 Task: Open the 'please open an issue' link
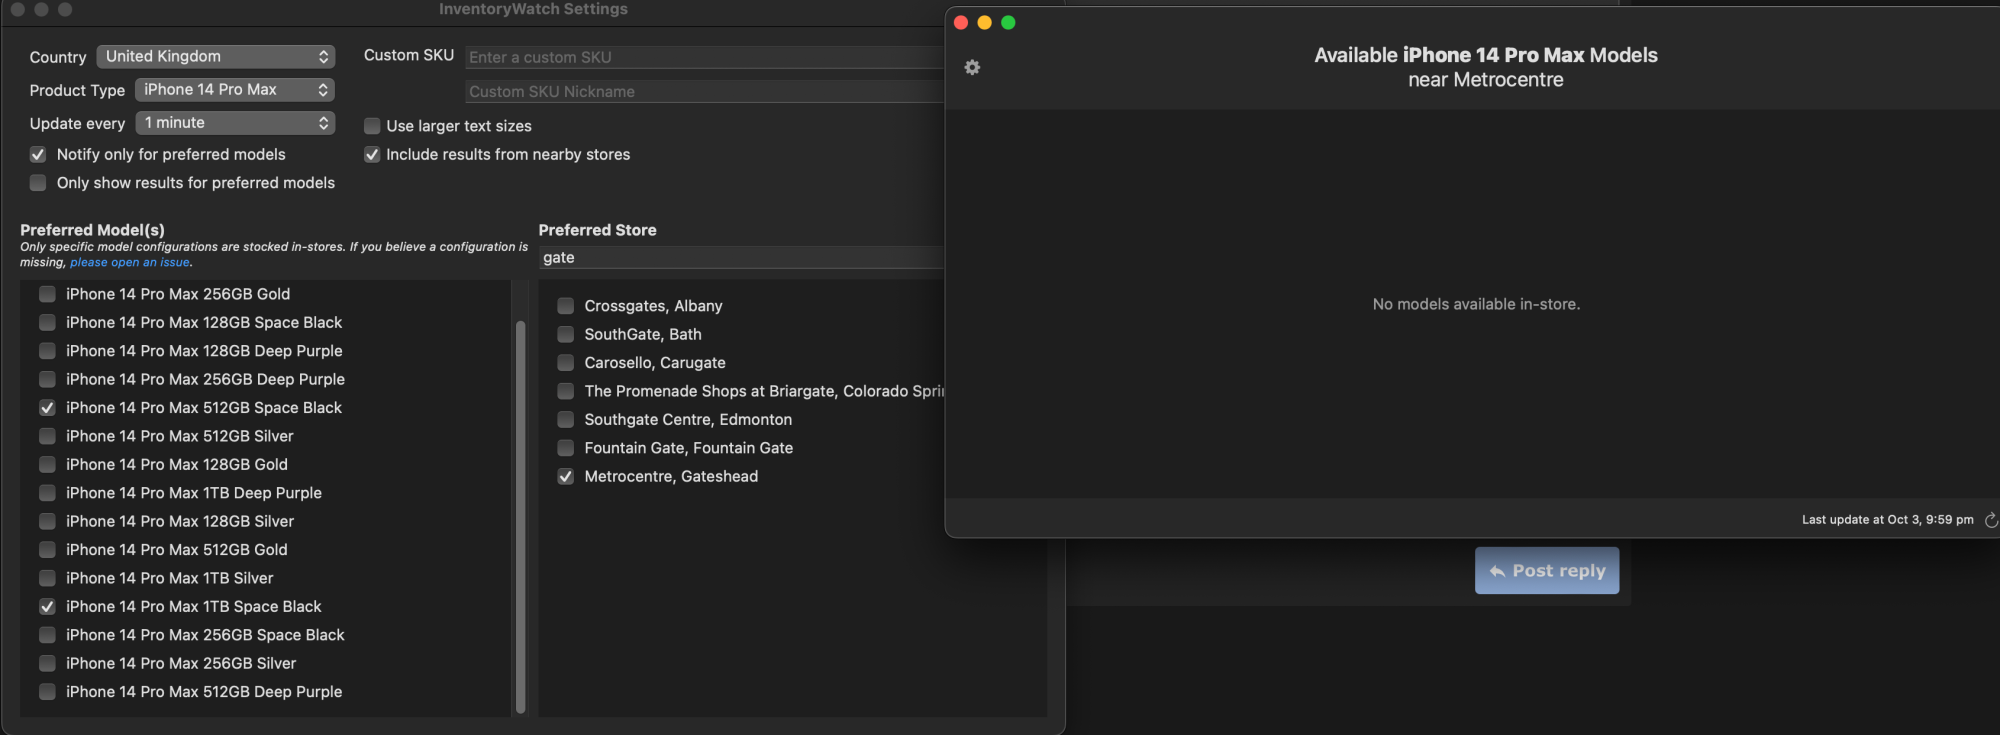pyautogui.click(x=129, y=262)
